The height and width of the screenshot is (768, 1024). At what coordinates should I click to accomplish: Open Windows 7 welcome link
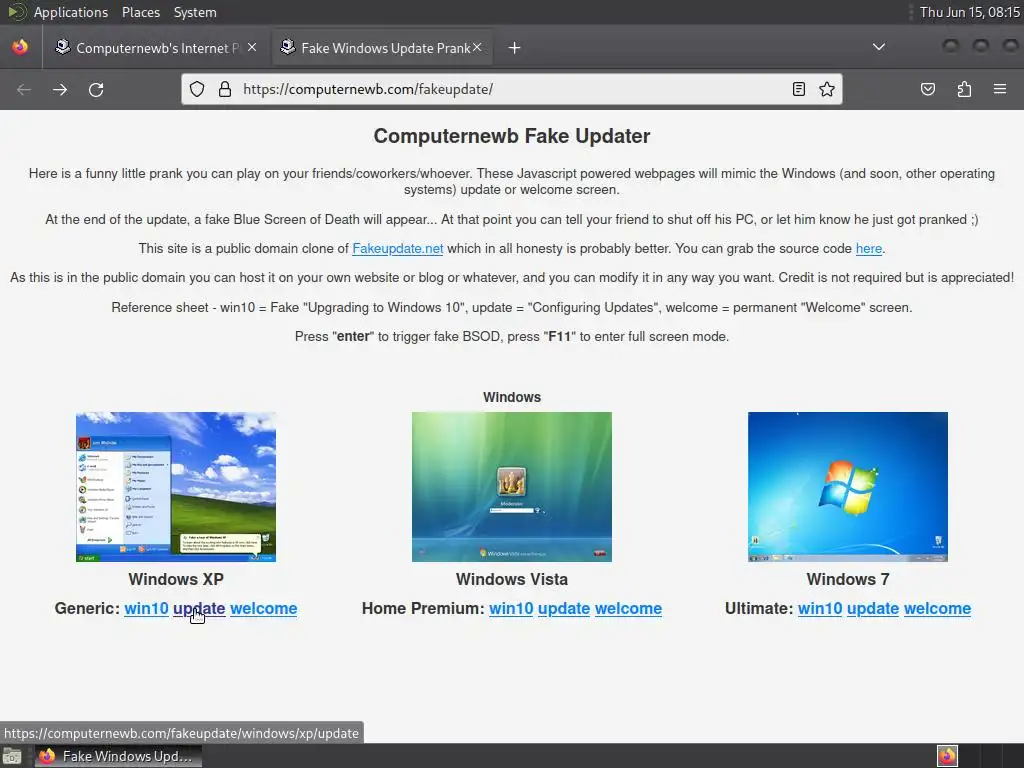[x=937, y=609]
